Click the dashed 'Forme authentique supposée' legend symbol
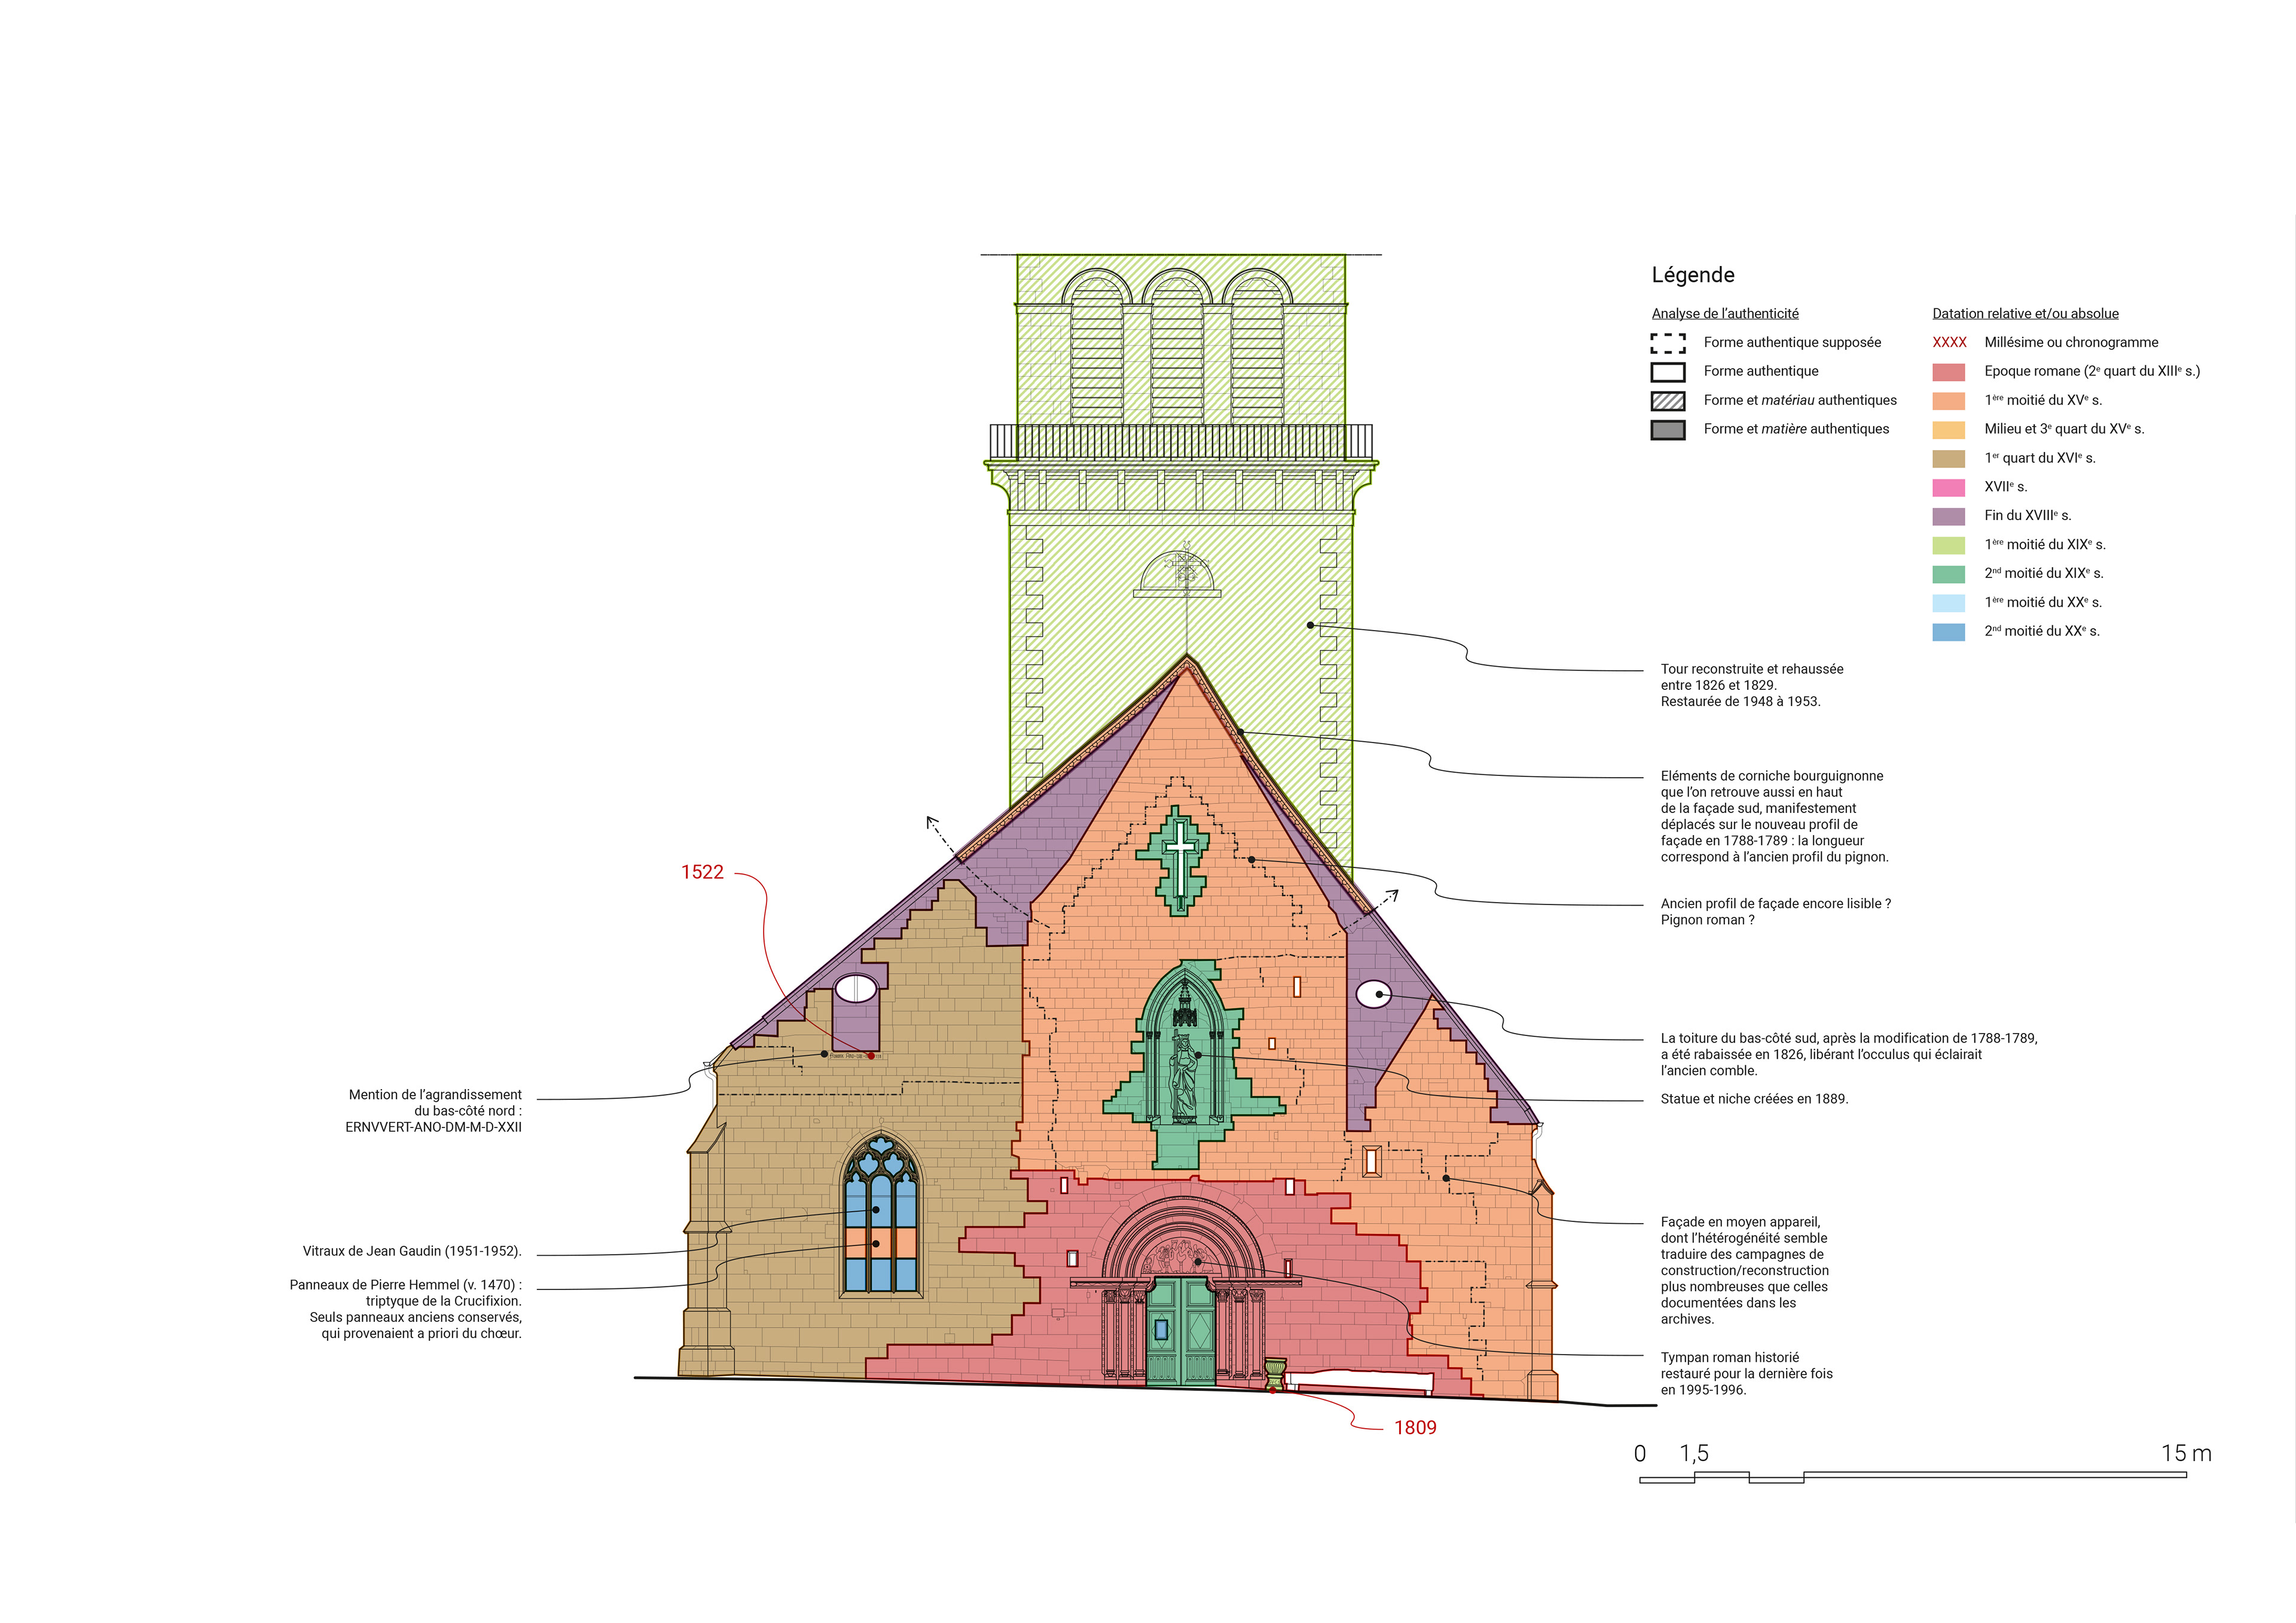The image size is (2296, 1623). (x=1667, y=343)
